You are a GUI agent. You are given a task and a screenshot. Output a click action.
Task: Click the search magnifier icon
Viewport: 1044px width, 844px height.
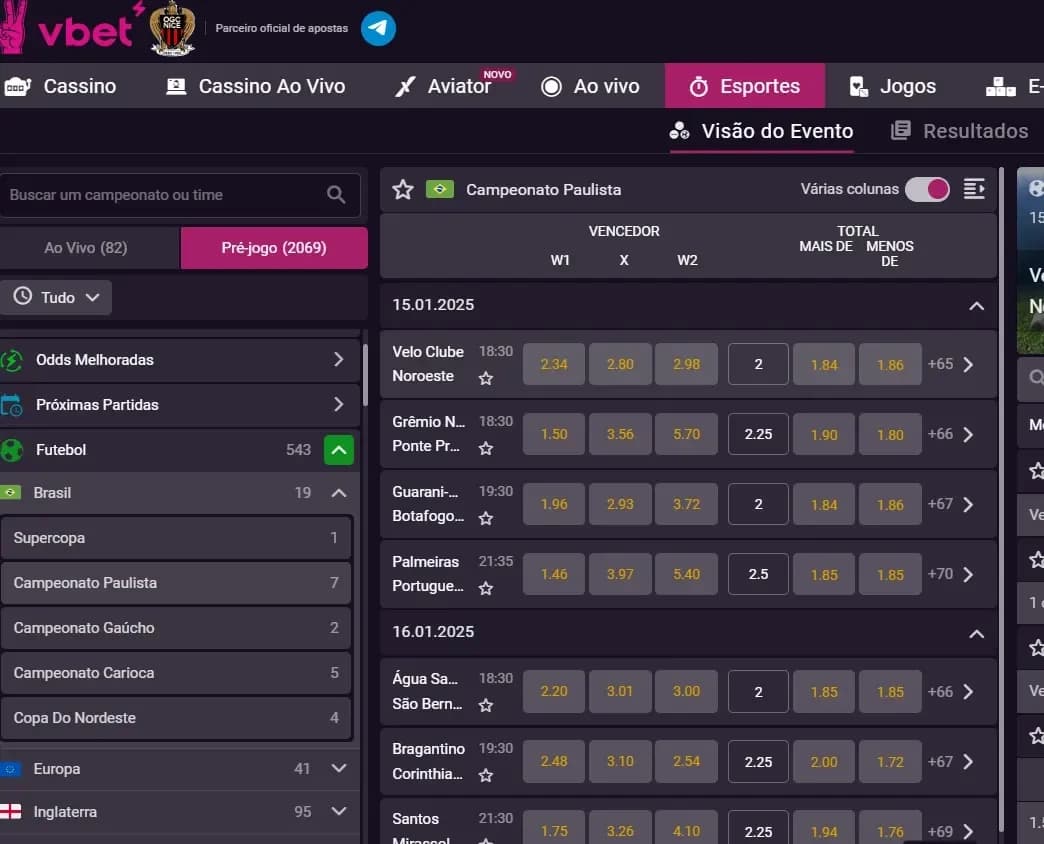(336, 195)
